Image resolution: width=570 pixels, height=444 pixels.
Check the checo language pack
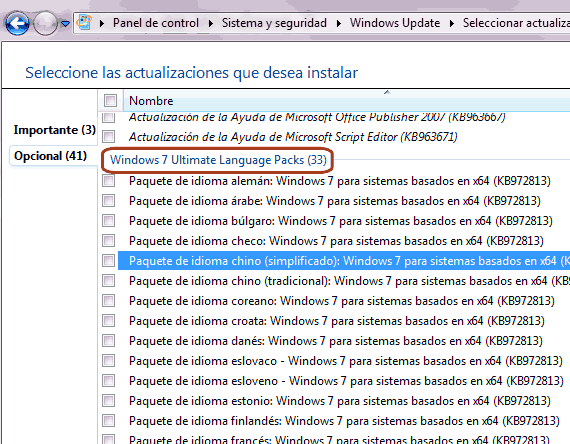point(109,241)
